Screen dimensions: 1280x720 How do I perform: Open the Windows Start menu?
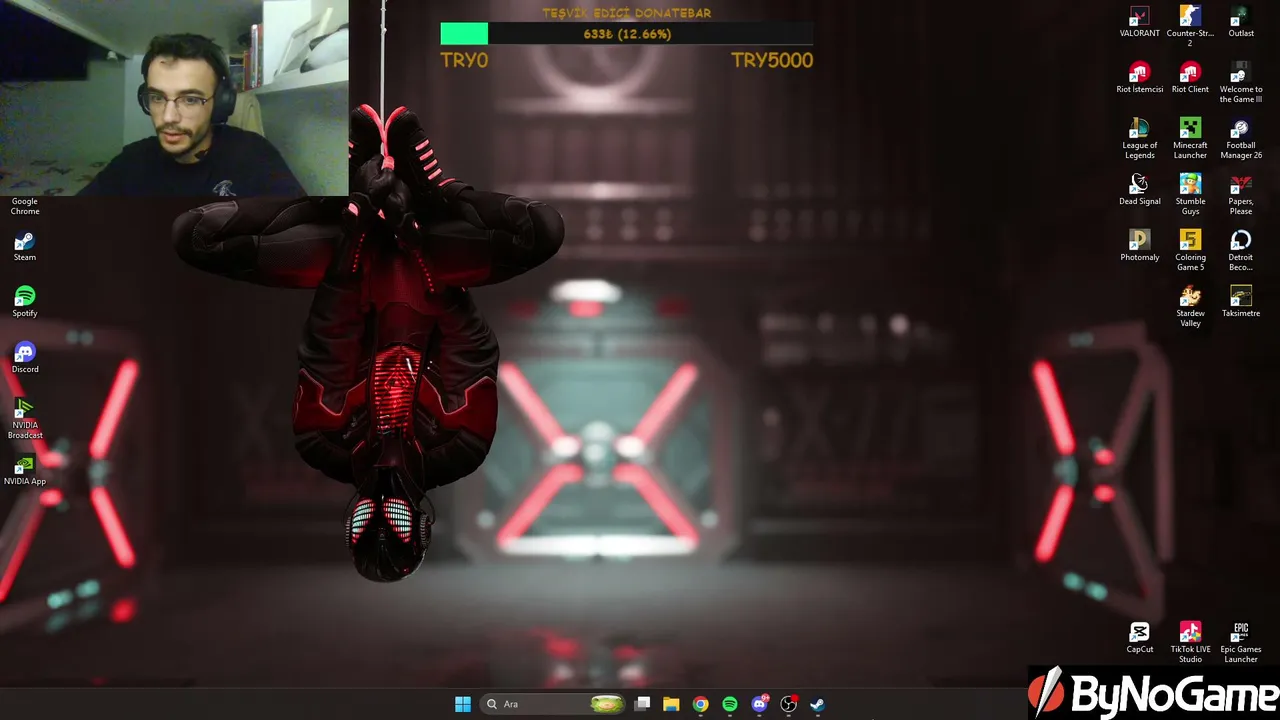pos(463,704)
